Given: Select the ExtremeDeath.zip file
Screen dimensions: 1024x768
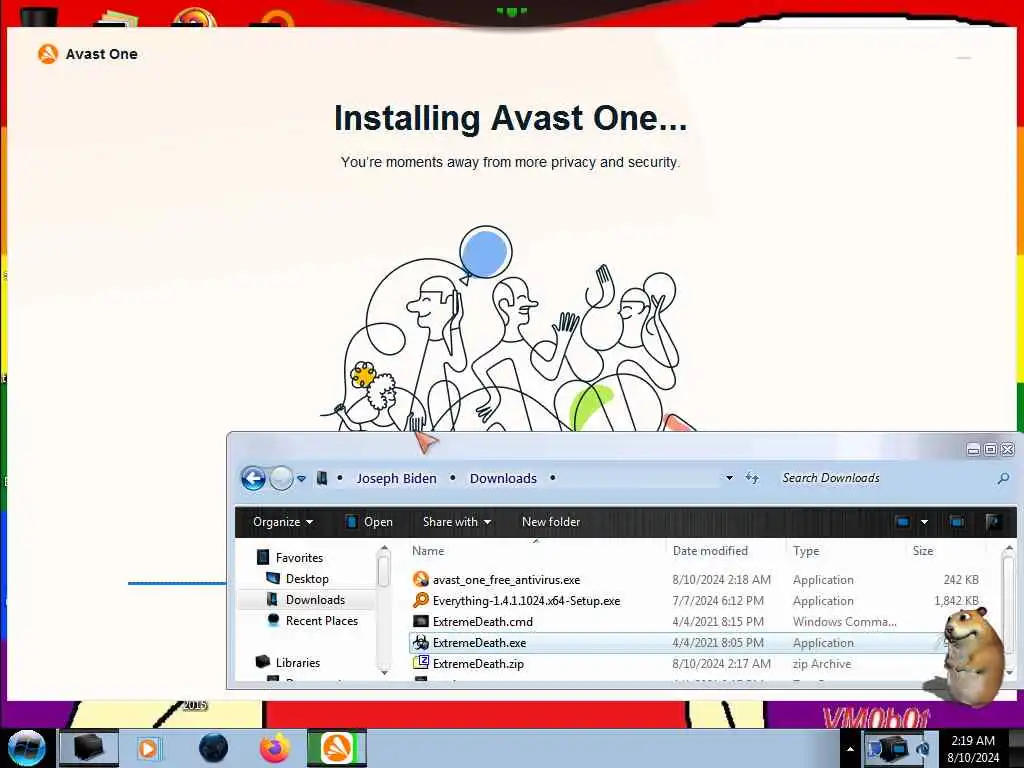Looking at the screenshot, I should (478, 664).
